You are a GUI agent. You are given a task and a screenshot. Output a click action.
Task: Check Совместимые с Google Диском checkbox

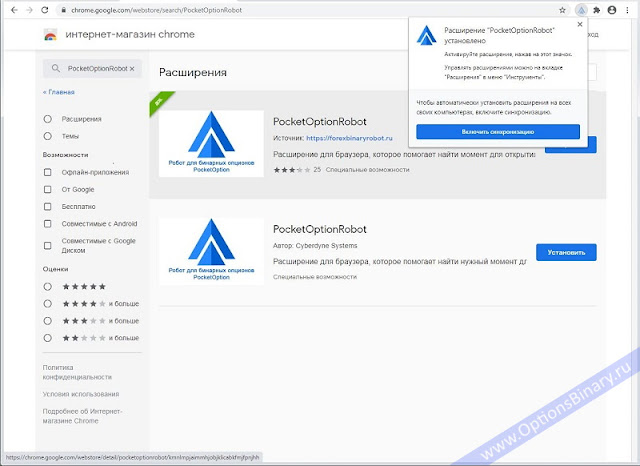(48, 245)
